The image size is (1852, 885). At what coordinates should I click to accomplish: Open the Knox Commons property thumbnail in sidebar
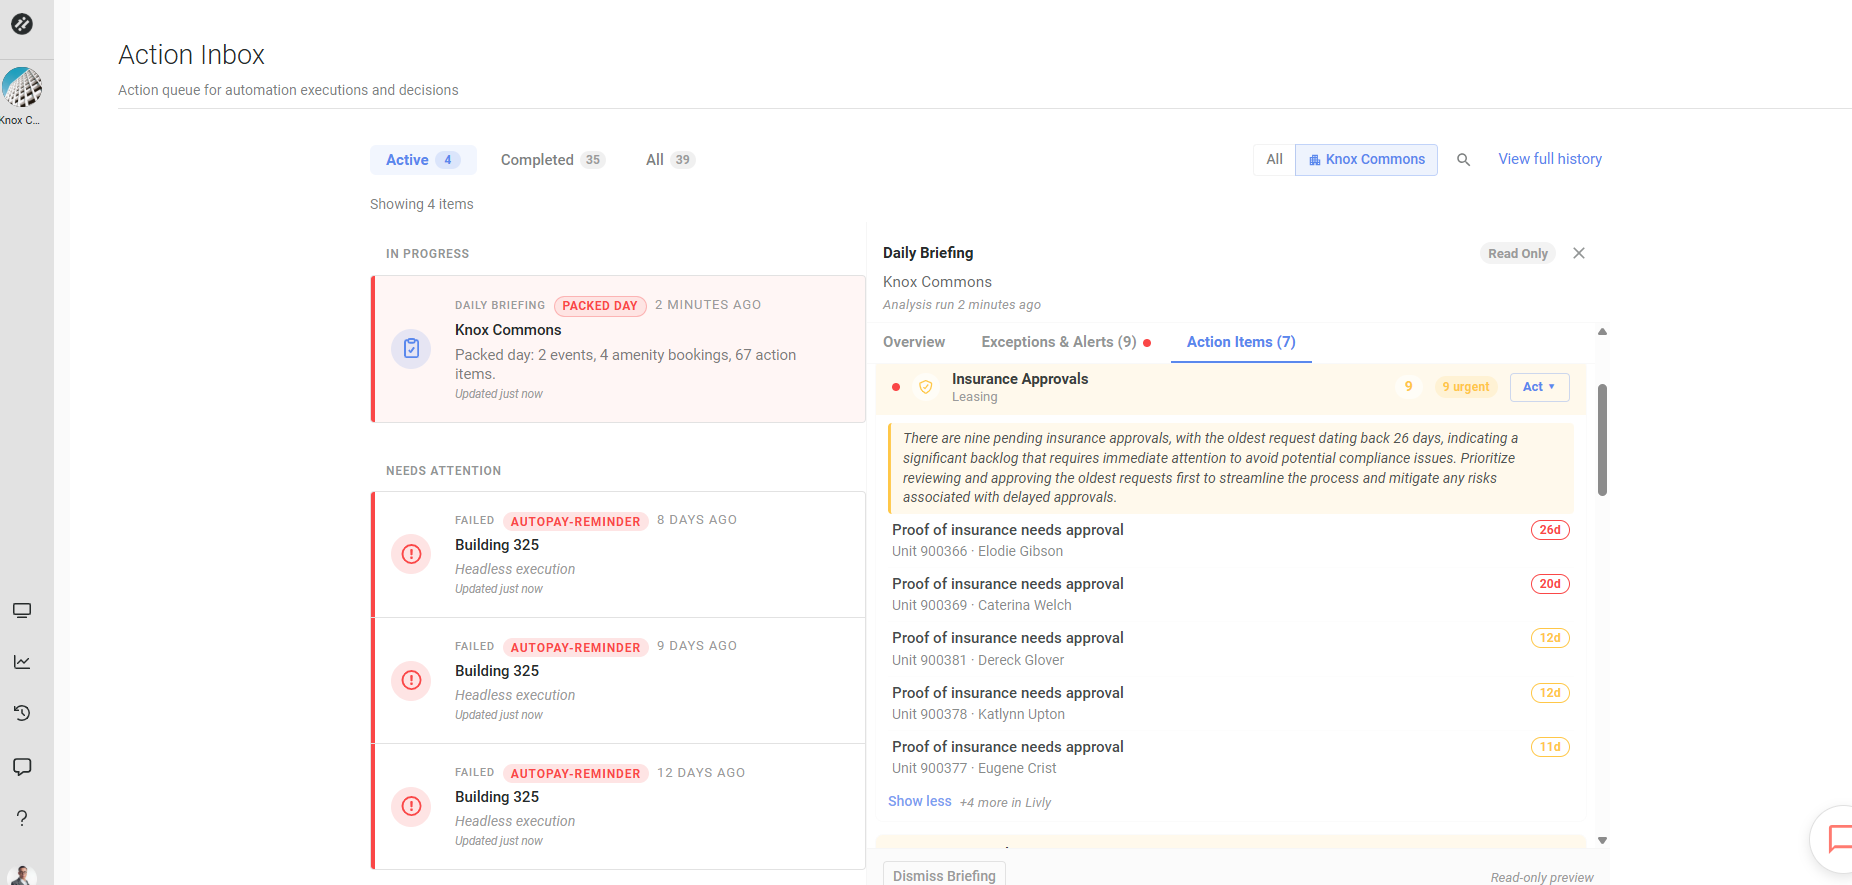coord(22,88)
